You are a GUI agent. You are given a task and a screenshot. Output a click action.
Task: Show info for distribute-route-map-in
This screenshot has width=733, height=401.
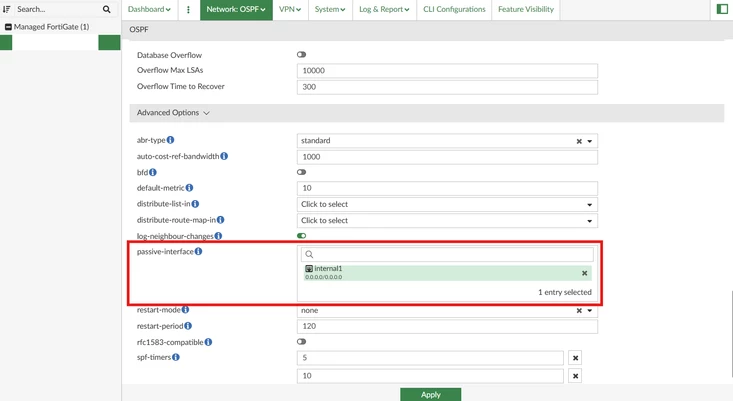(221, 220)
